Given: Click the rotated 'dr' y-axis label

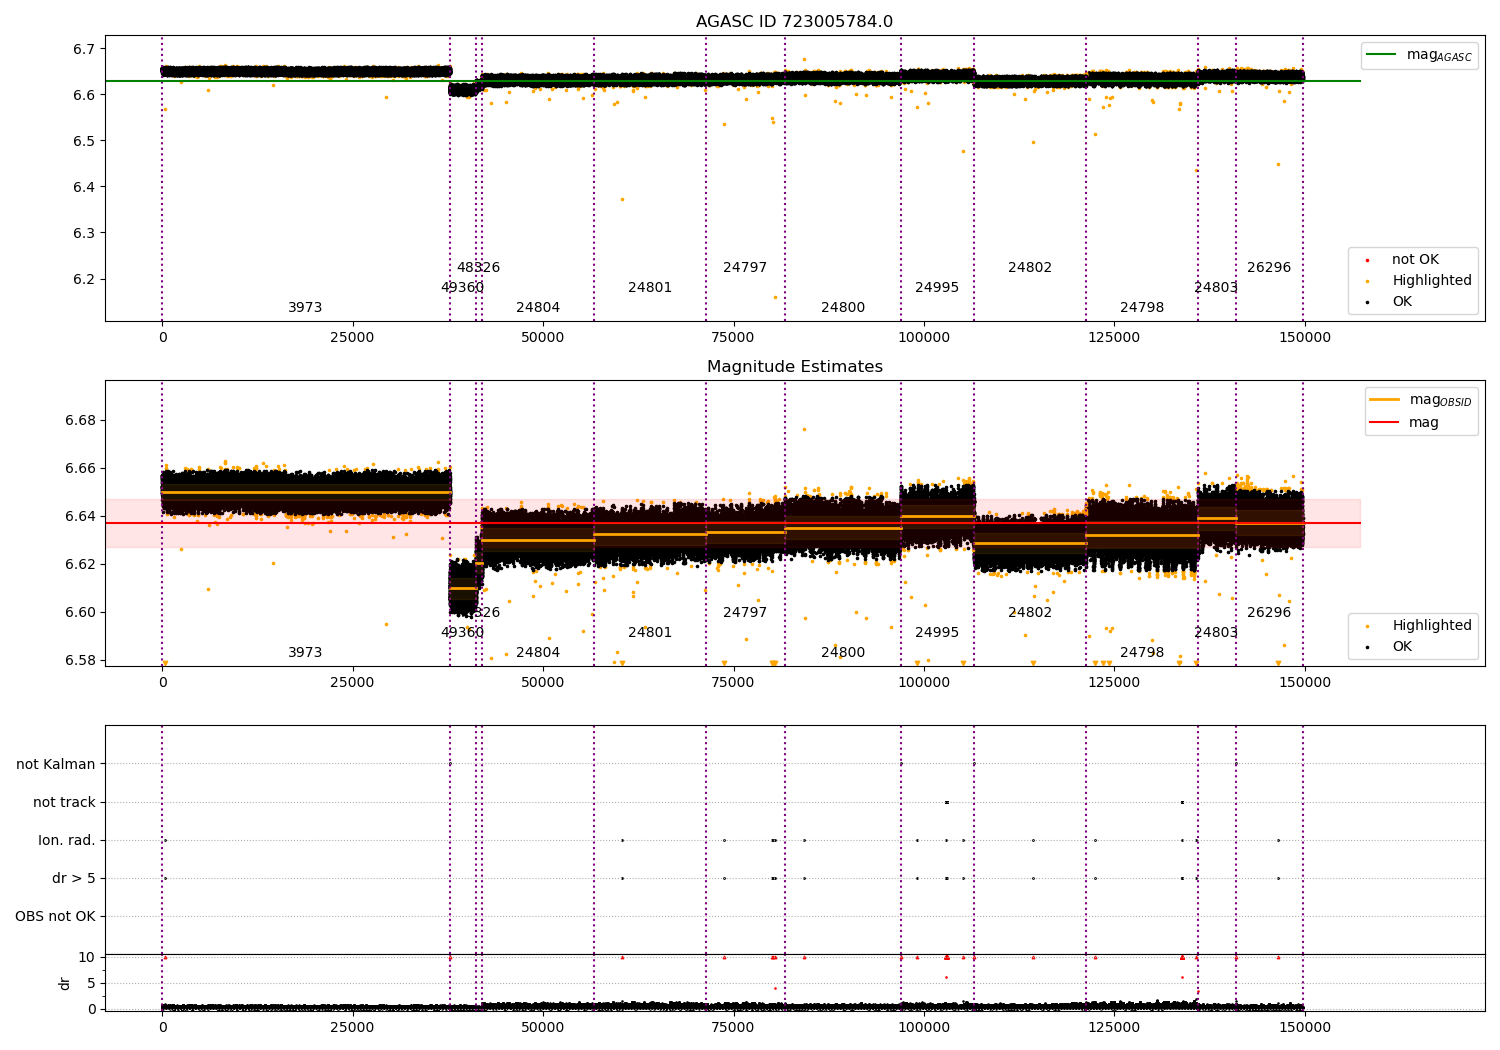Looking at the screenshot, I should click(x=65, y=983).
